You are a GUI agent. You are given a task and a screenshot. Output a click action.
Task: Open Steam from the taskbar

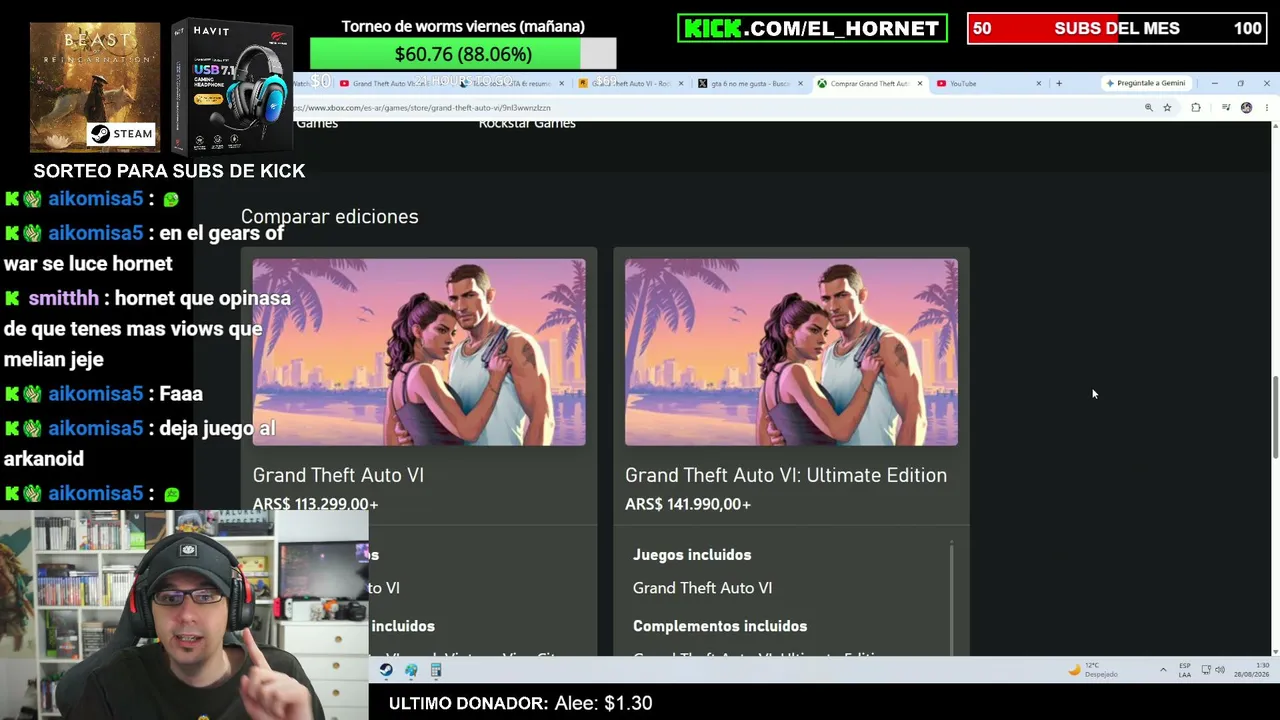click(x=386, y=670)
